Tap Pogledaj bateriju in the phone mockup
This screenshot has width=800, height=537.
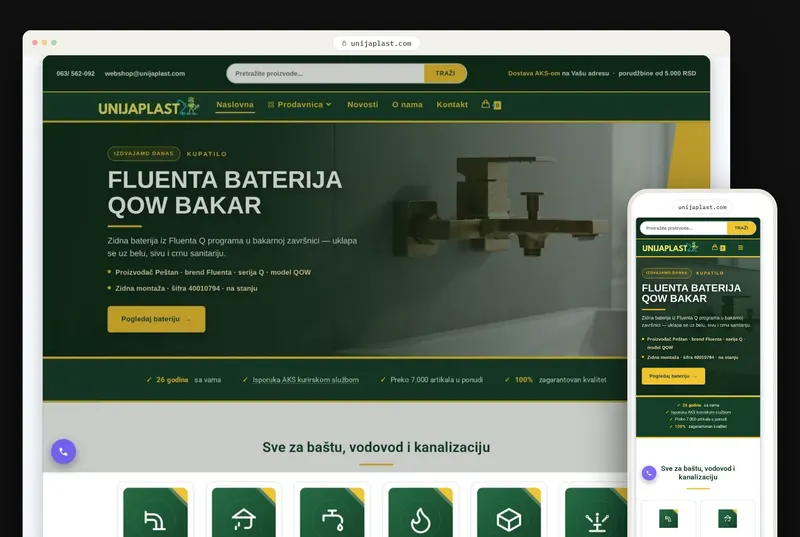click(673, 376)
